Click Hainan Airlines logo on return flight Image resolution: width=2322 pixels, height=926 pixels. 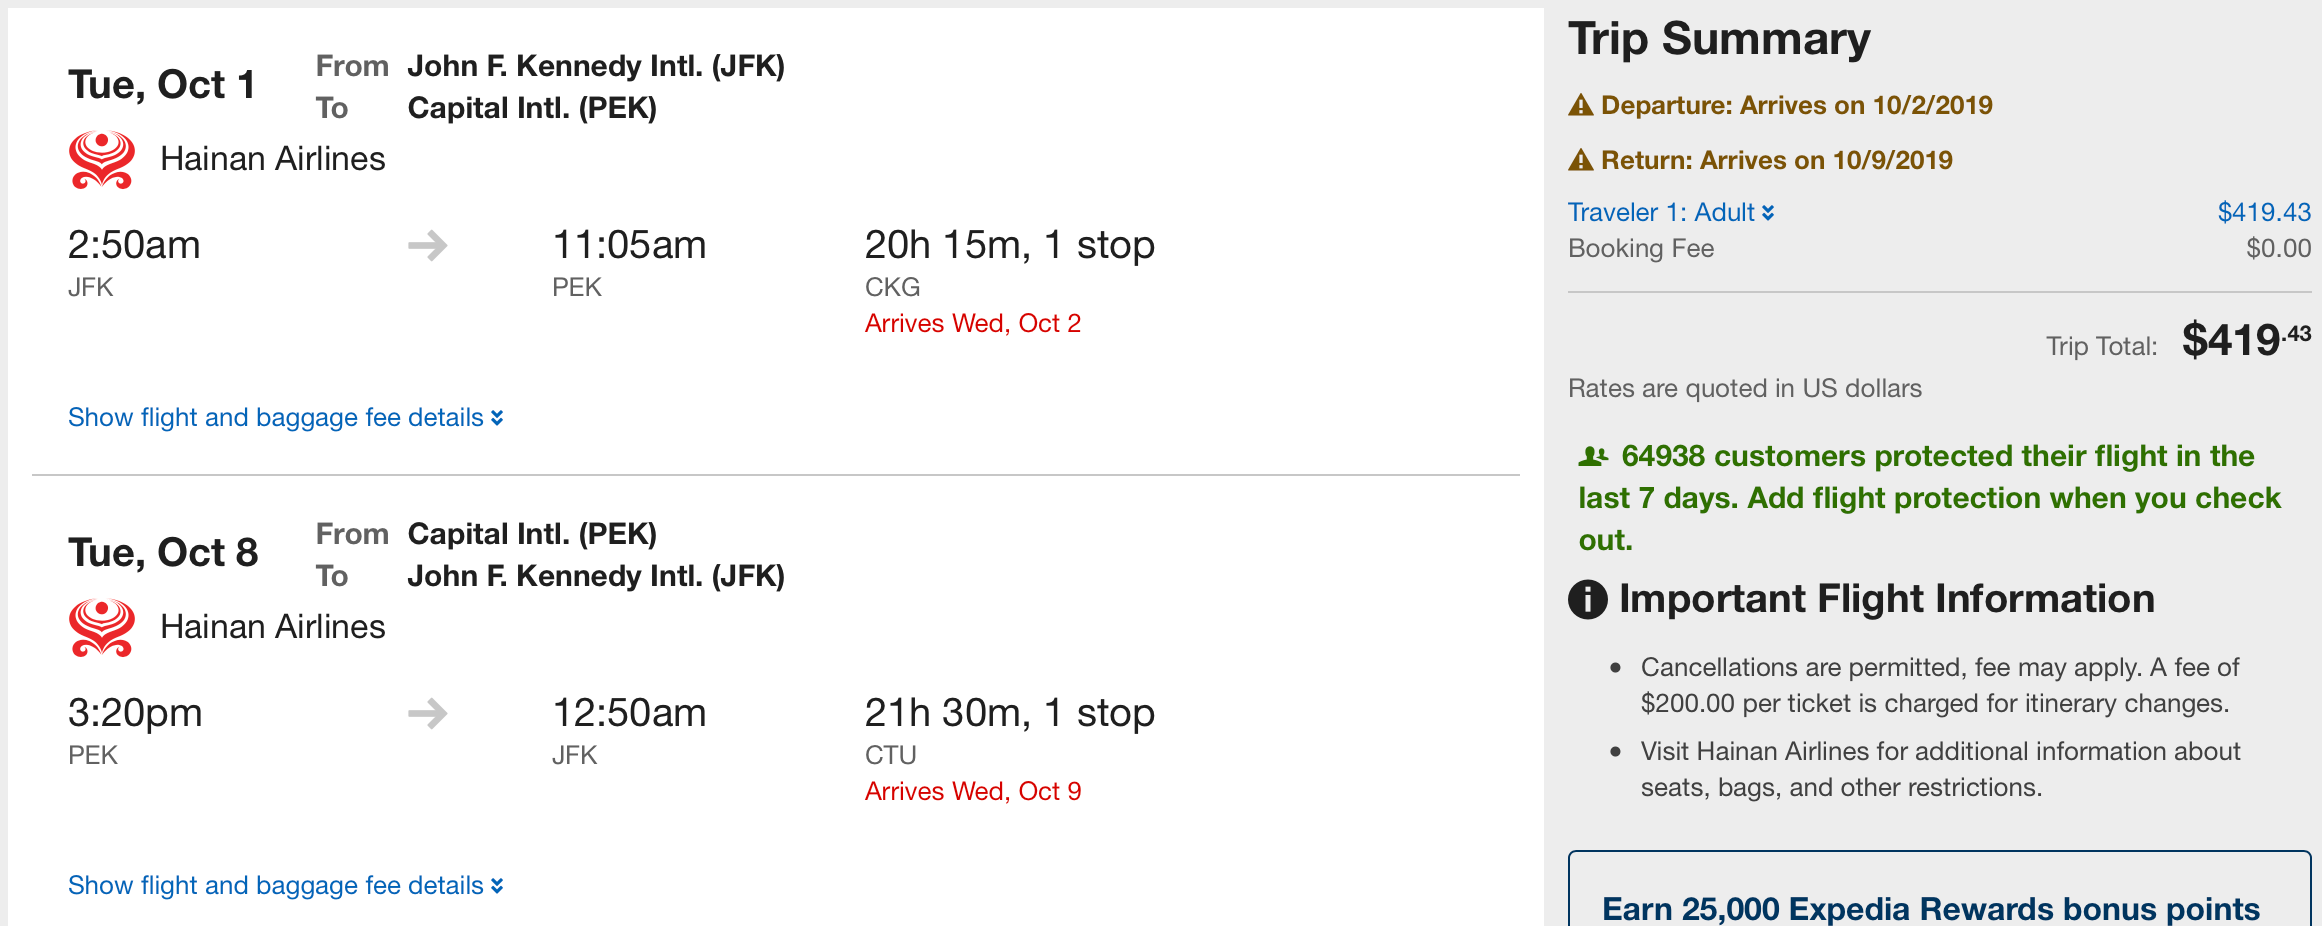tap(101, 627)
